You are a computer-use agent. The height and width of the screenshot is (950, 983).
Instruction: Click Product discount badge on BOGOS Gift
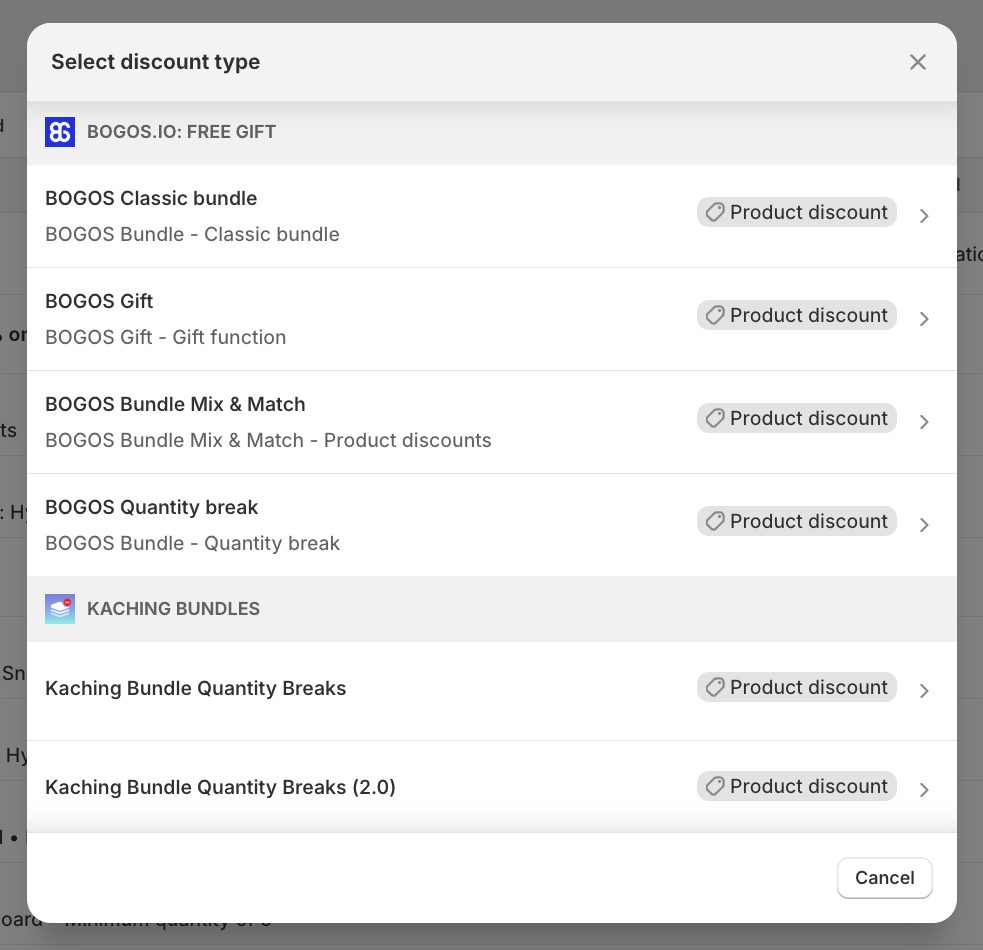pyautogui.click(x=797, y=316)
